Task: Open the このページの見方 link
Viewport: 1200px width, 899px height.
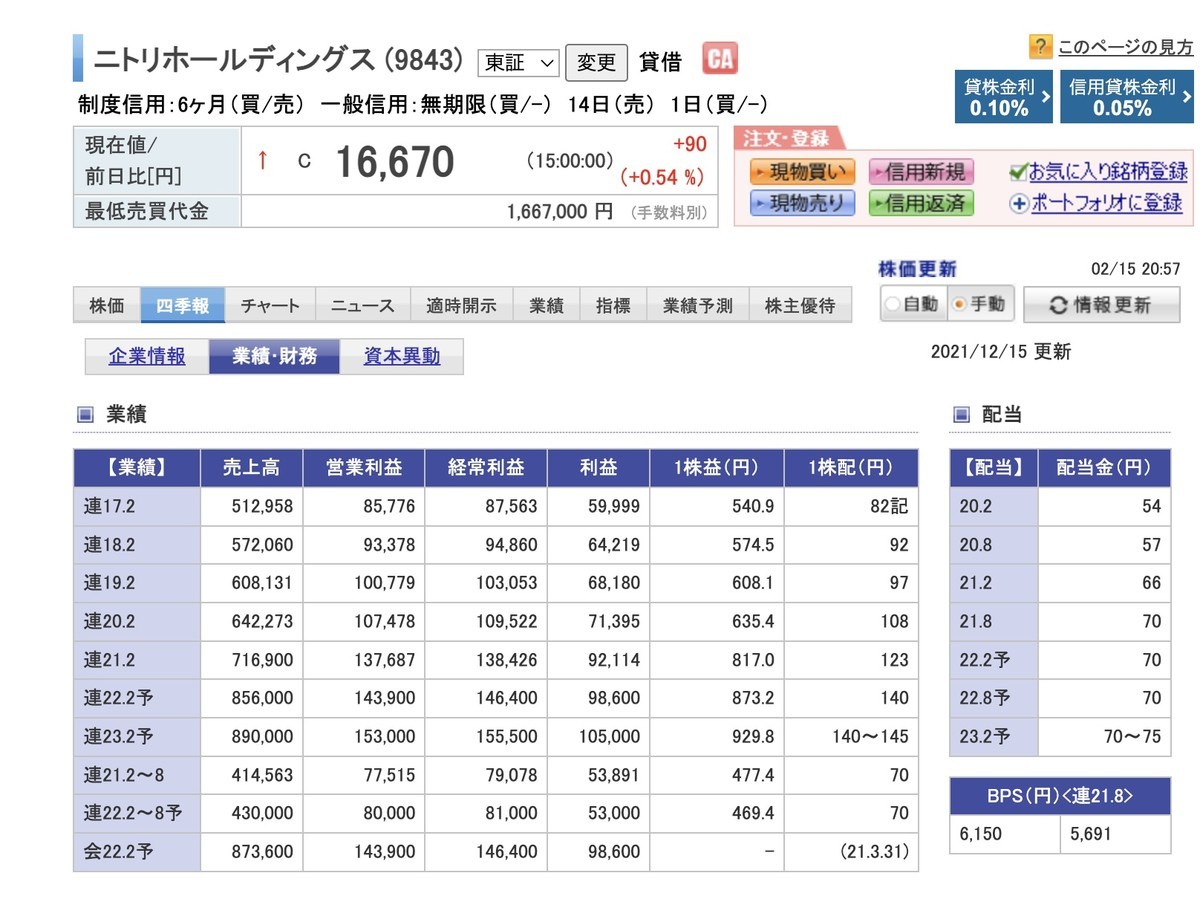Action: [x=1125, y=47]
